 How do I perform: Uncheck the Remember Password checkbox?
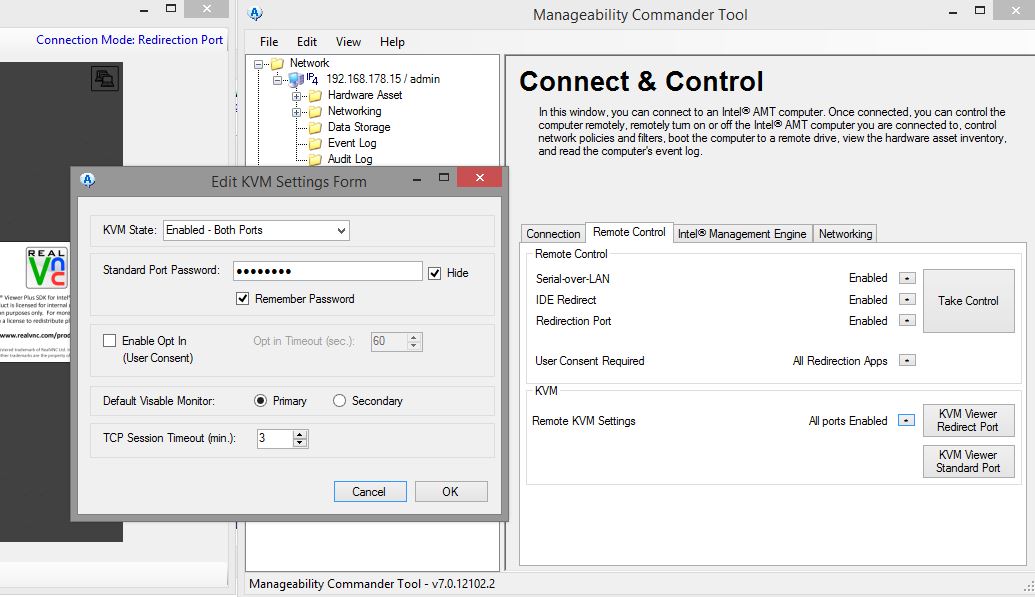[x=242, y=298]
